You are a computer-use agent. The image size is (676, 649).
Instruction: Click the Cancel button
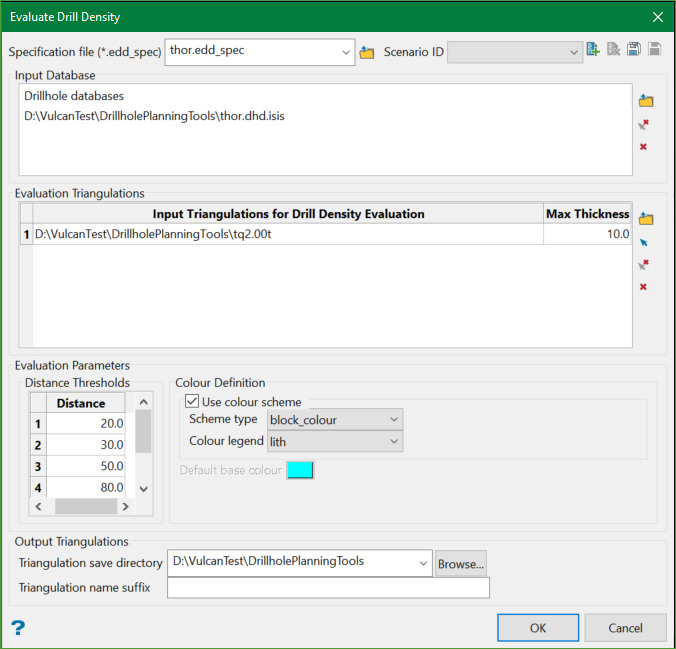point(626,628)
